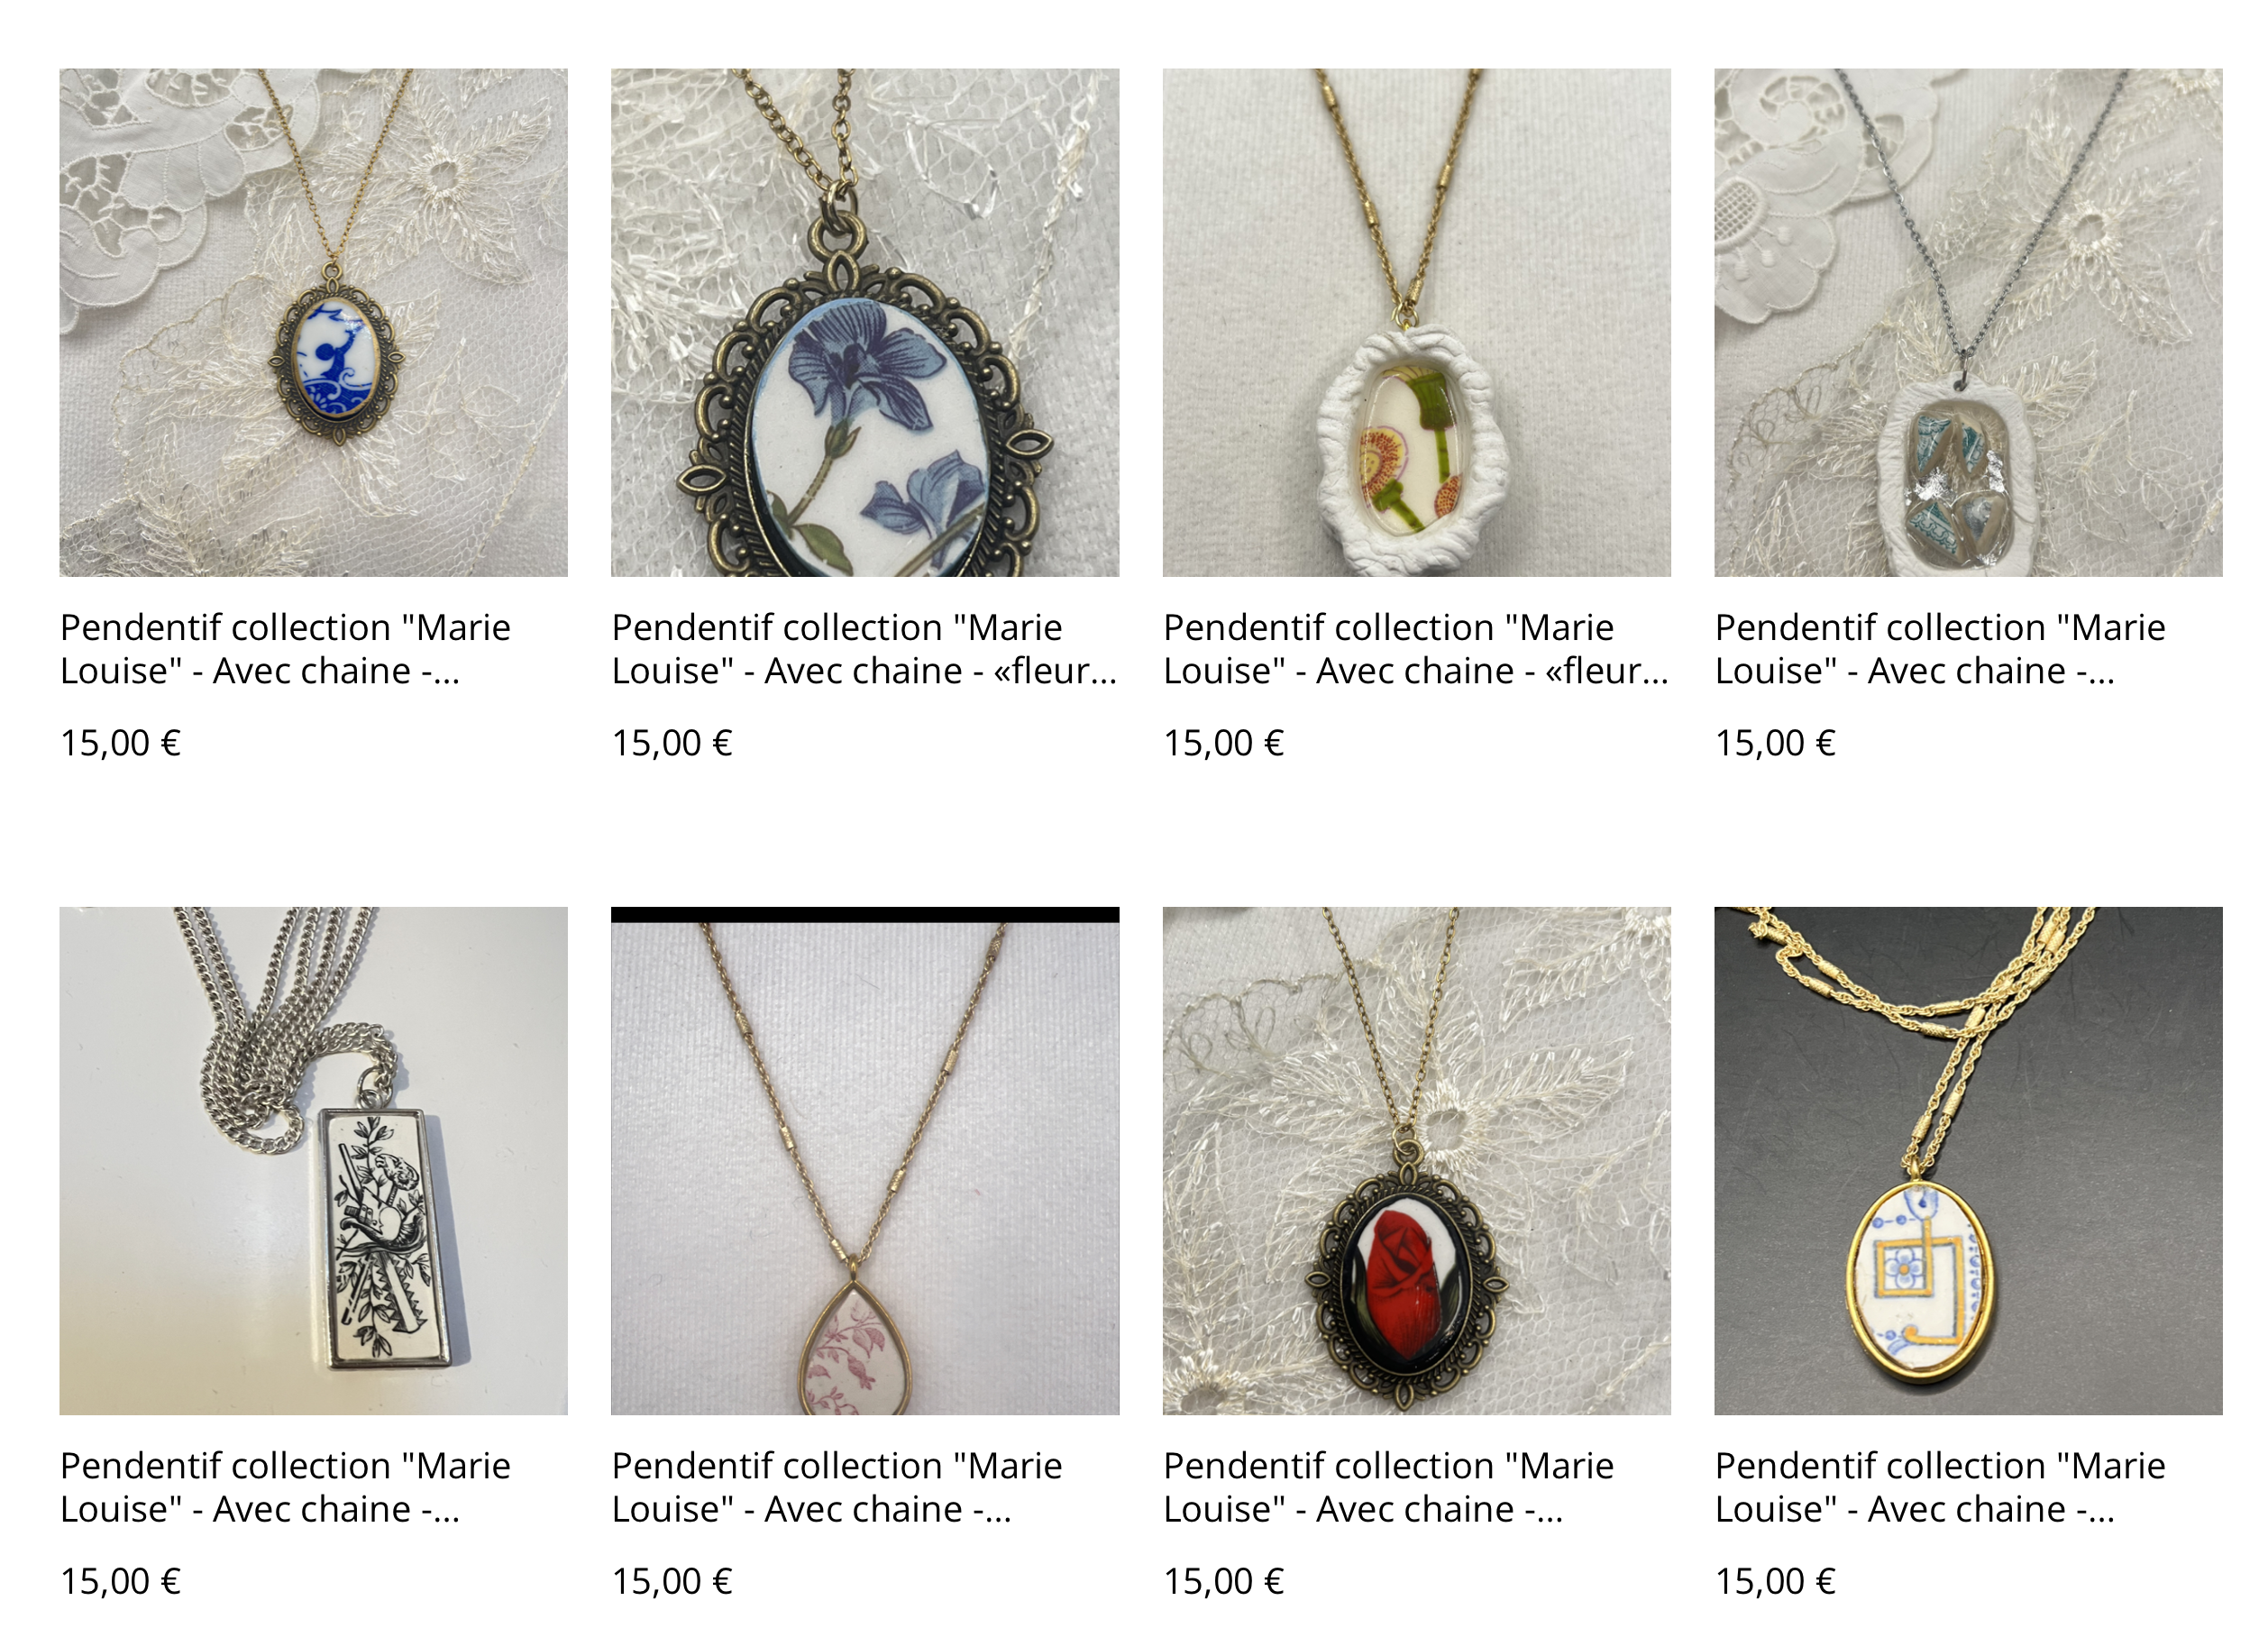Click the 15,00 € price under the gold-rimmed pendant
Screen dimensions: 2268x1628
(x=1775, y=1581)
